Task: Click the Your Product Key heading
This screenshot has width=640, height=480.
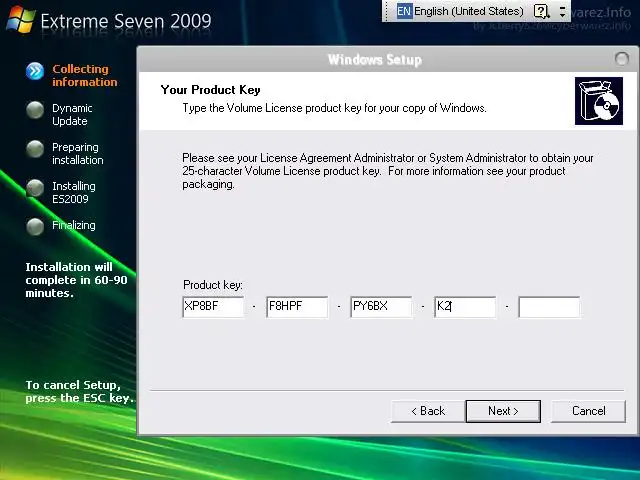Action: coord(210,90)
